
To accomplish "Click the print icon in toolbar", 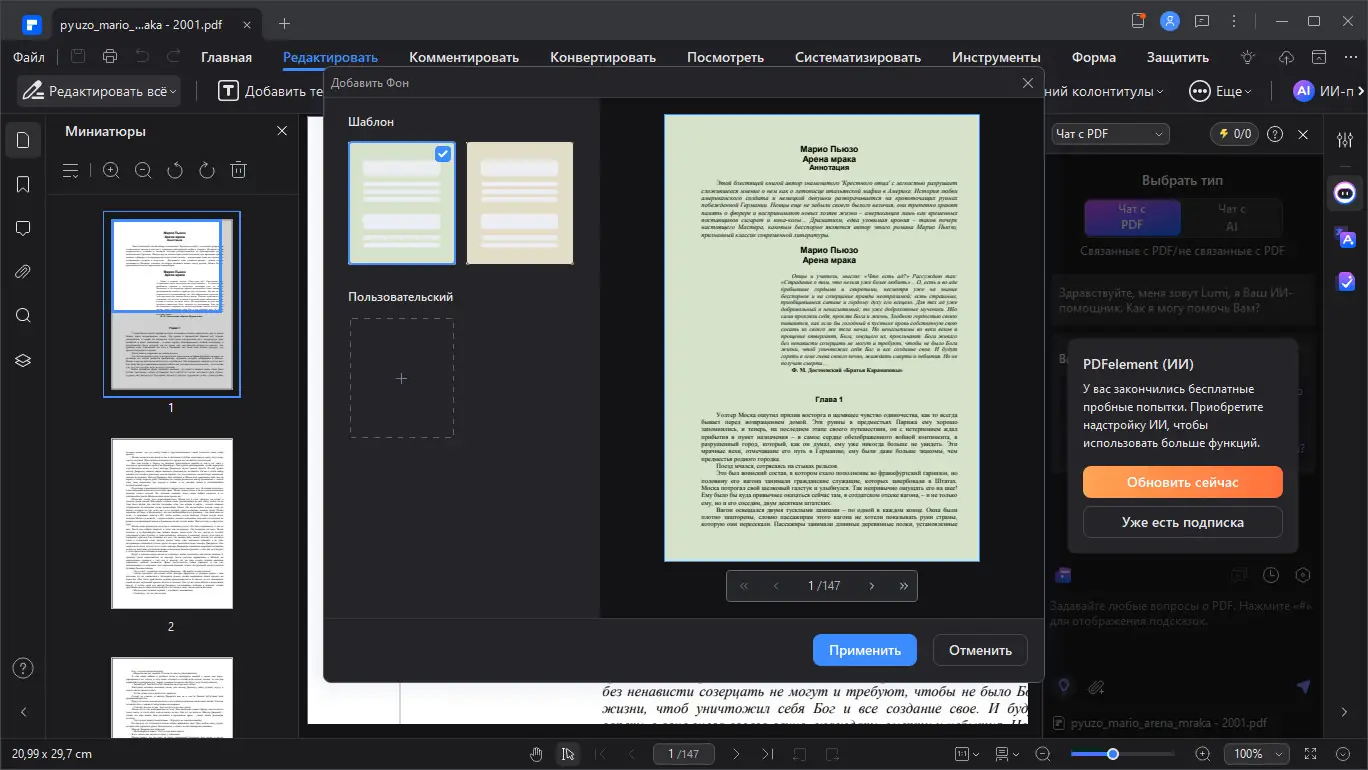I will (x=110, y=57).
